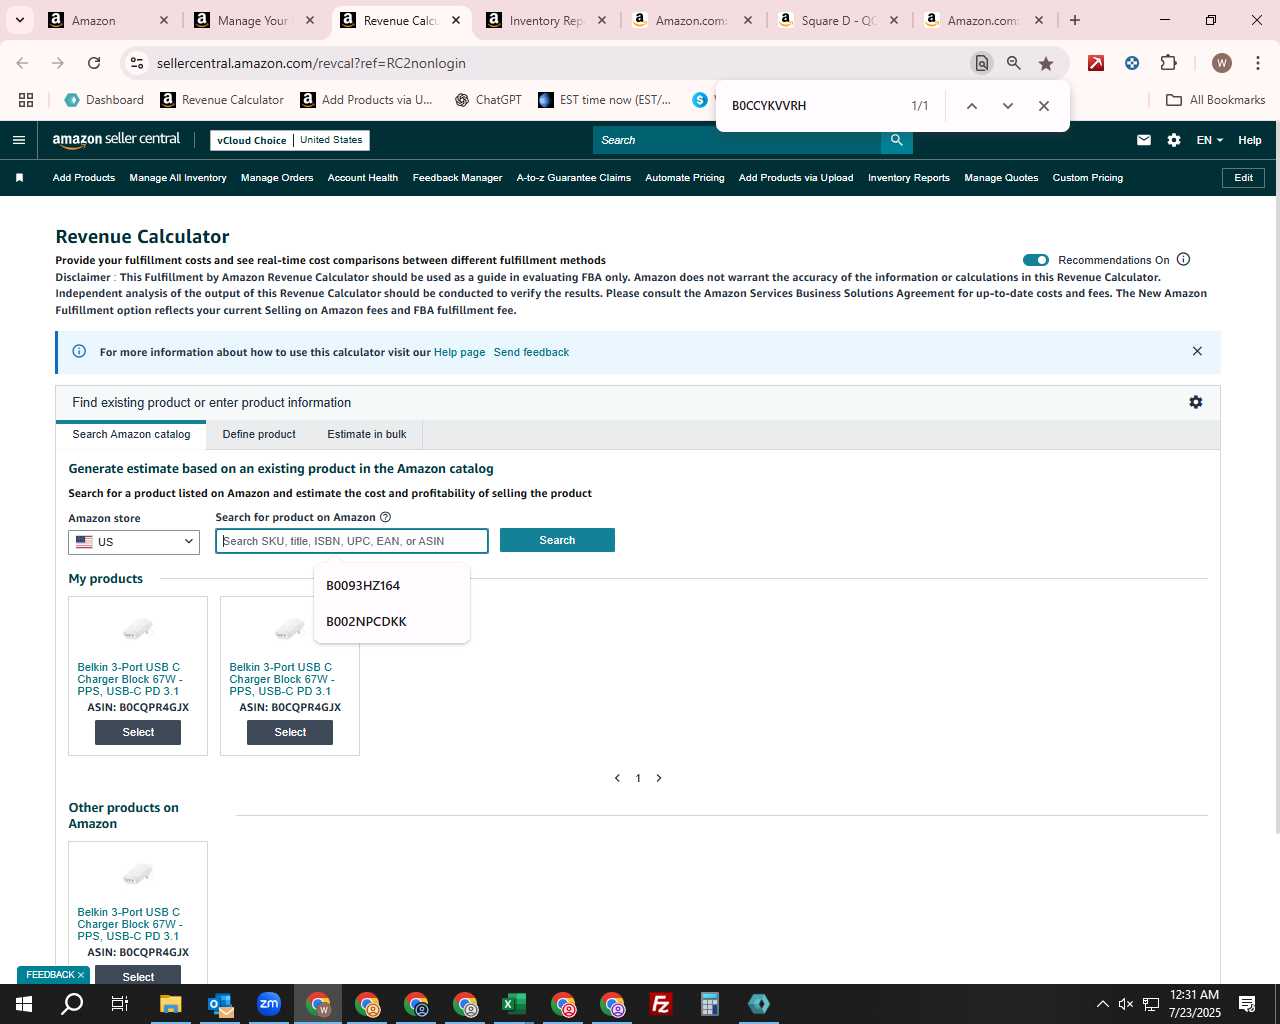This screenshot has width=1280, height=1024.
Task: Open Excel from the taskbar
Action: pyautogui.click(x=514, y=1004)
